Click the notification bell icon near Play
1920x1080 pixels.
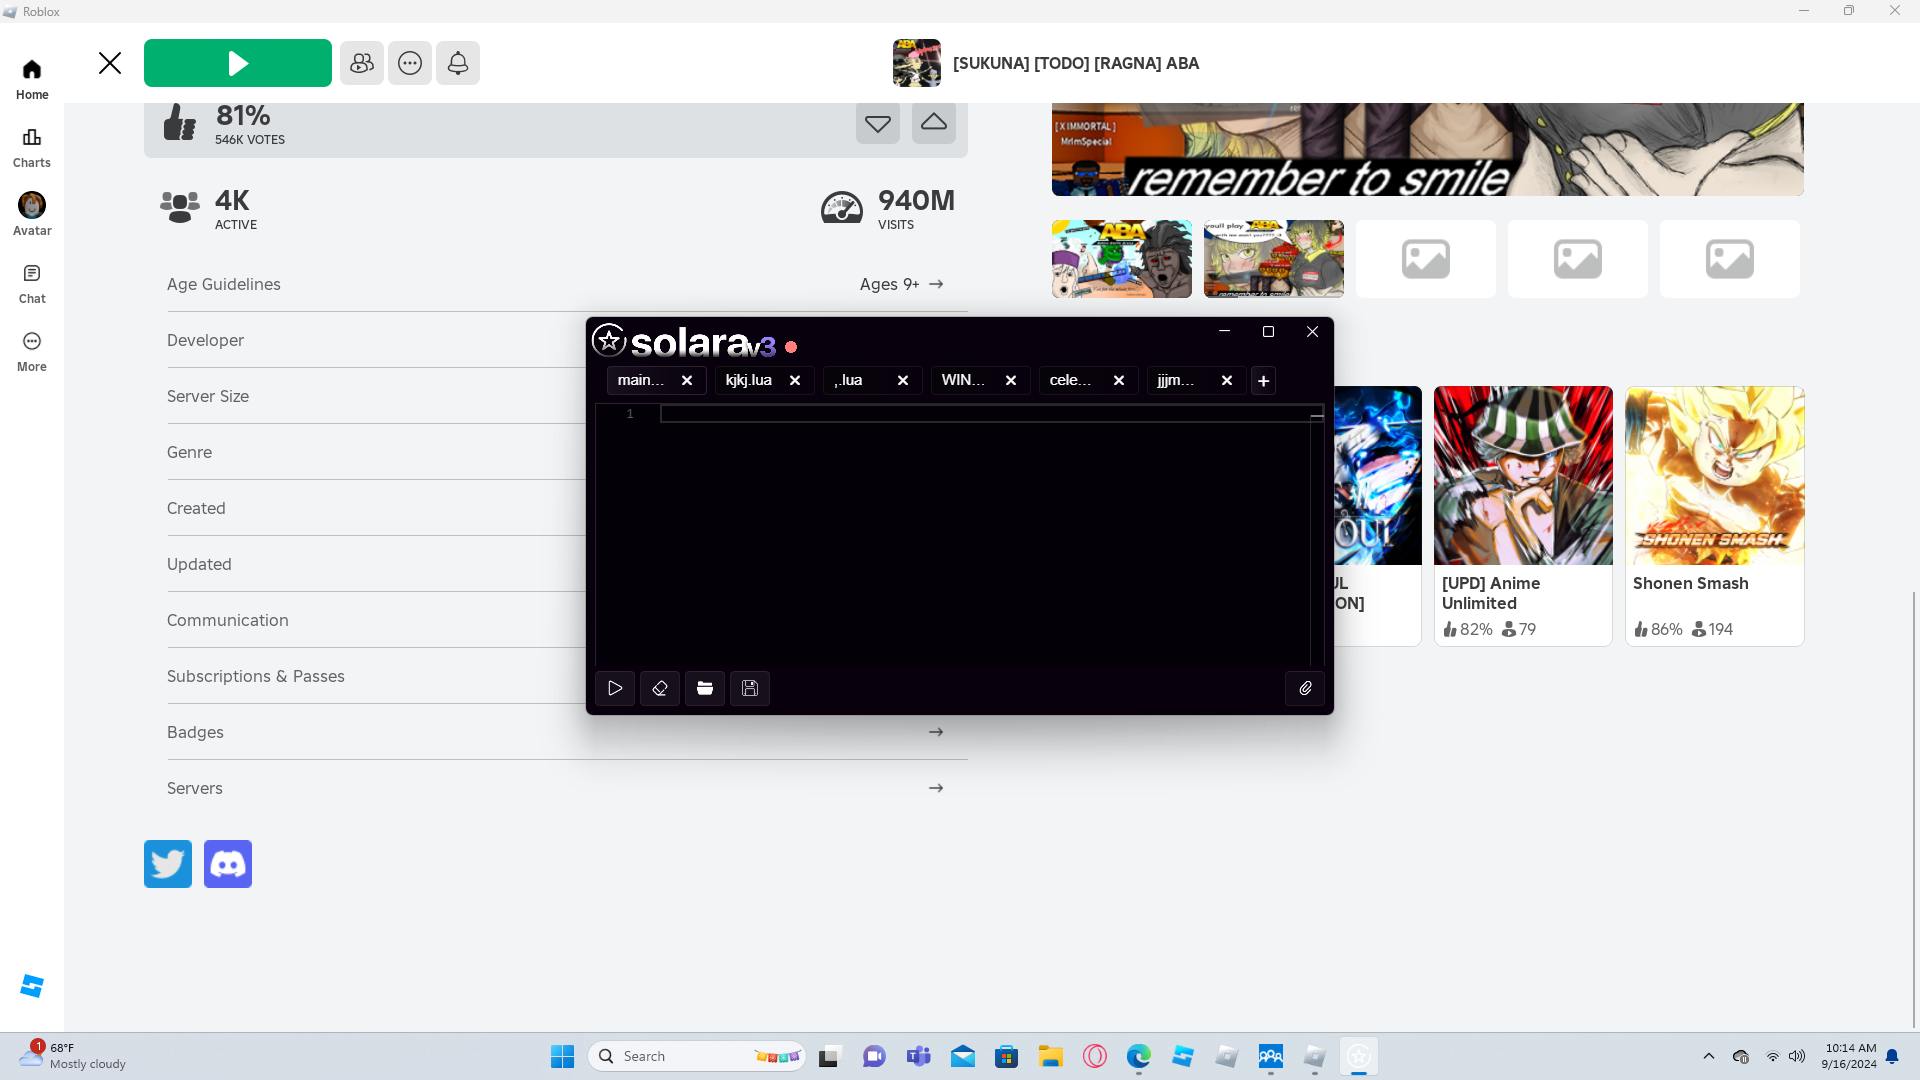(458, 63)
